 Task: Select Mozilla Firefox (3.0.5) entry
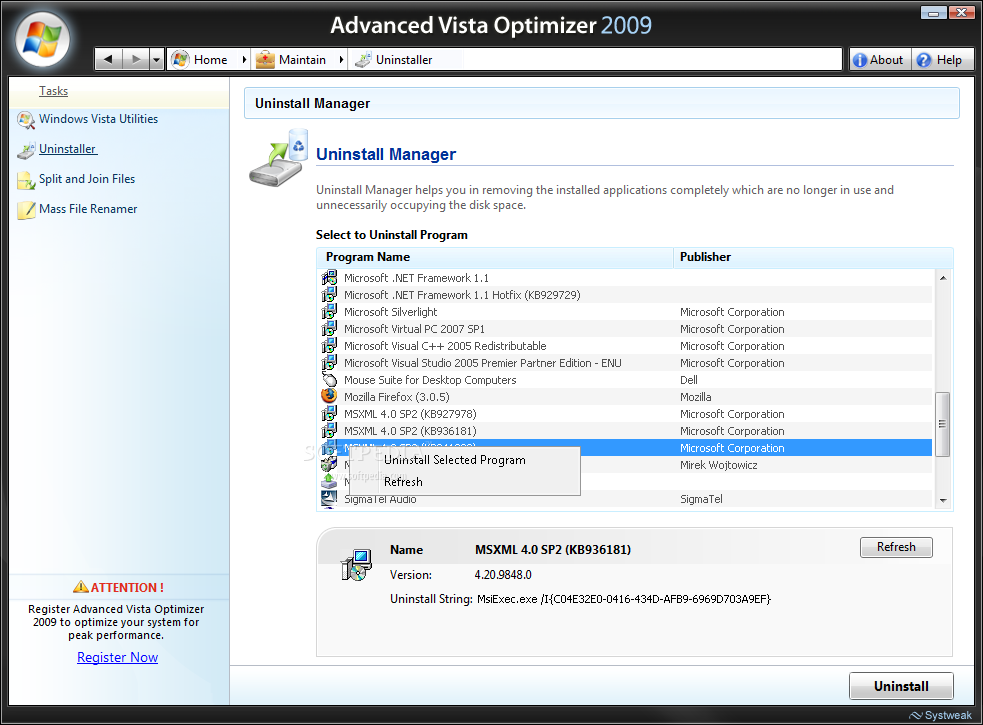(625, 396)
